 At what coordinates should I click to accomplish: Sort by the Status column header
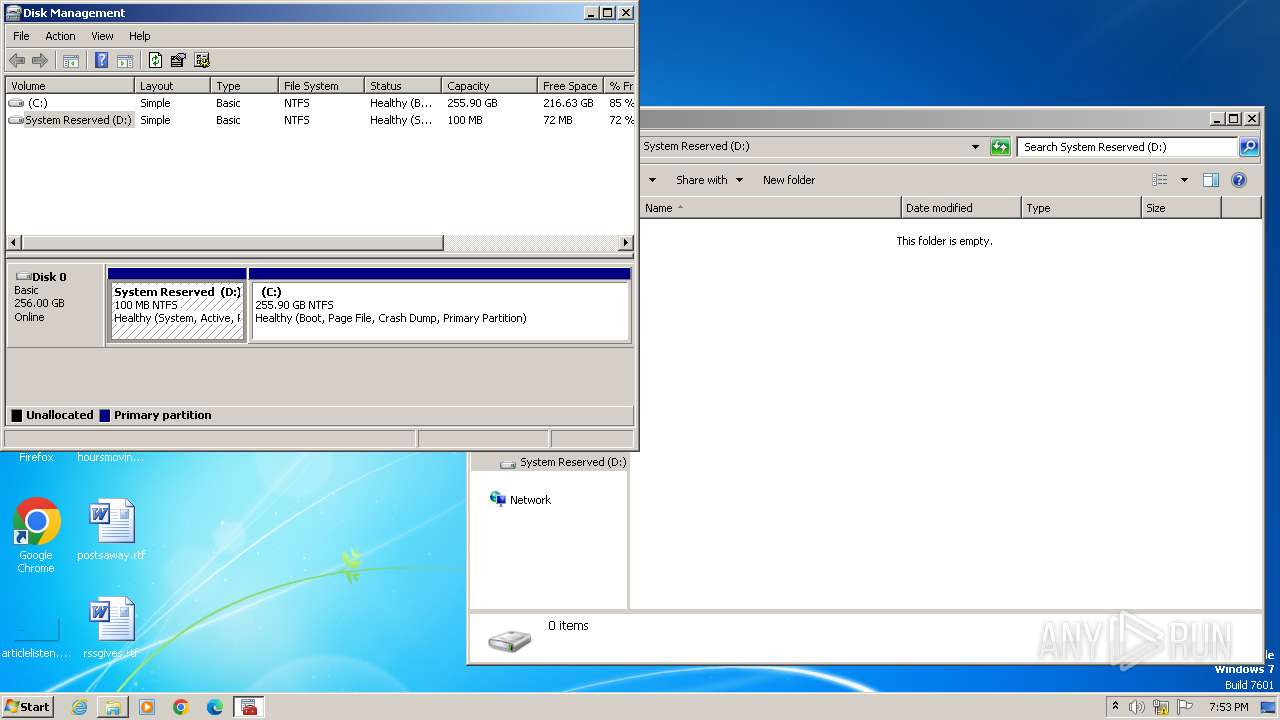pyautogui.click(x=402, y=86)
